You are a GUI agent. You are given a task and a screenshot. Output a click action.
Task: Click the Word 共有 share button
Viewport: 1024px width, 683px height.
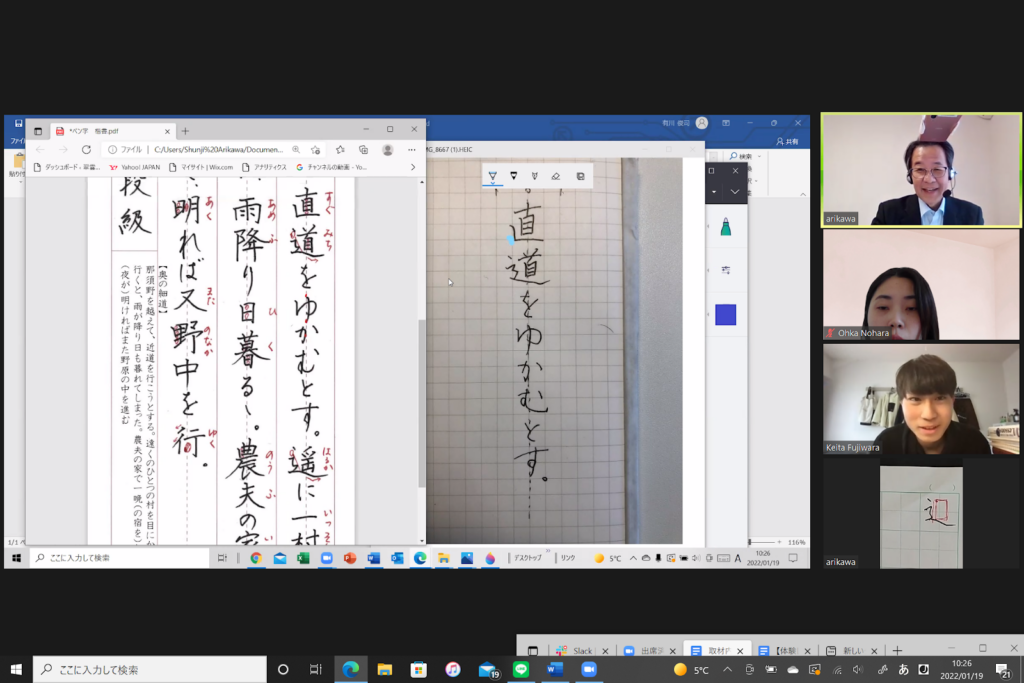[788, 142]
